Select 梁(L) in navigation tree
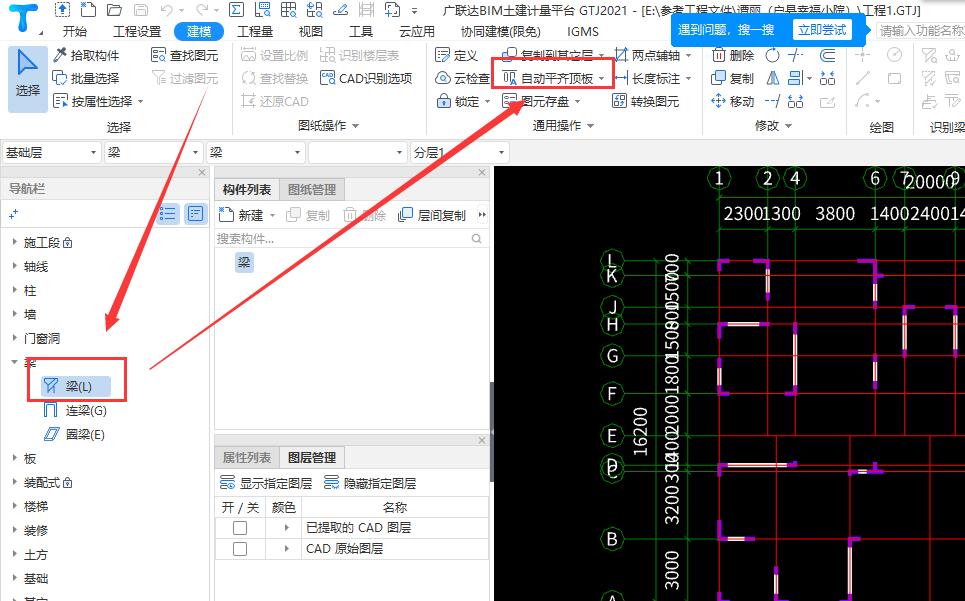965x601 pixels. point(76,386)
